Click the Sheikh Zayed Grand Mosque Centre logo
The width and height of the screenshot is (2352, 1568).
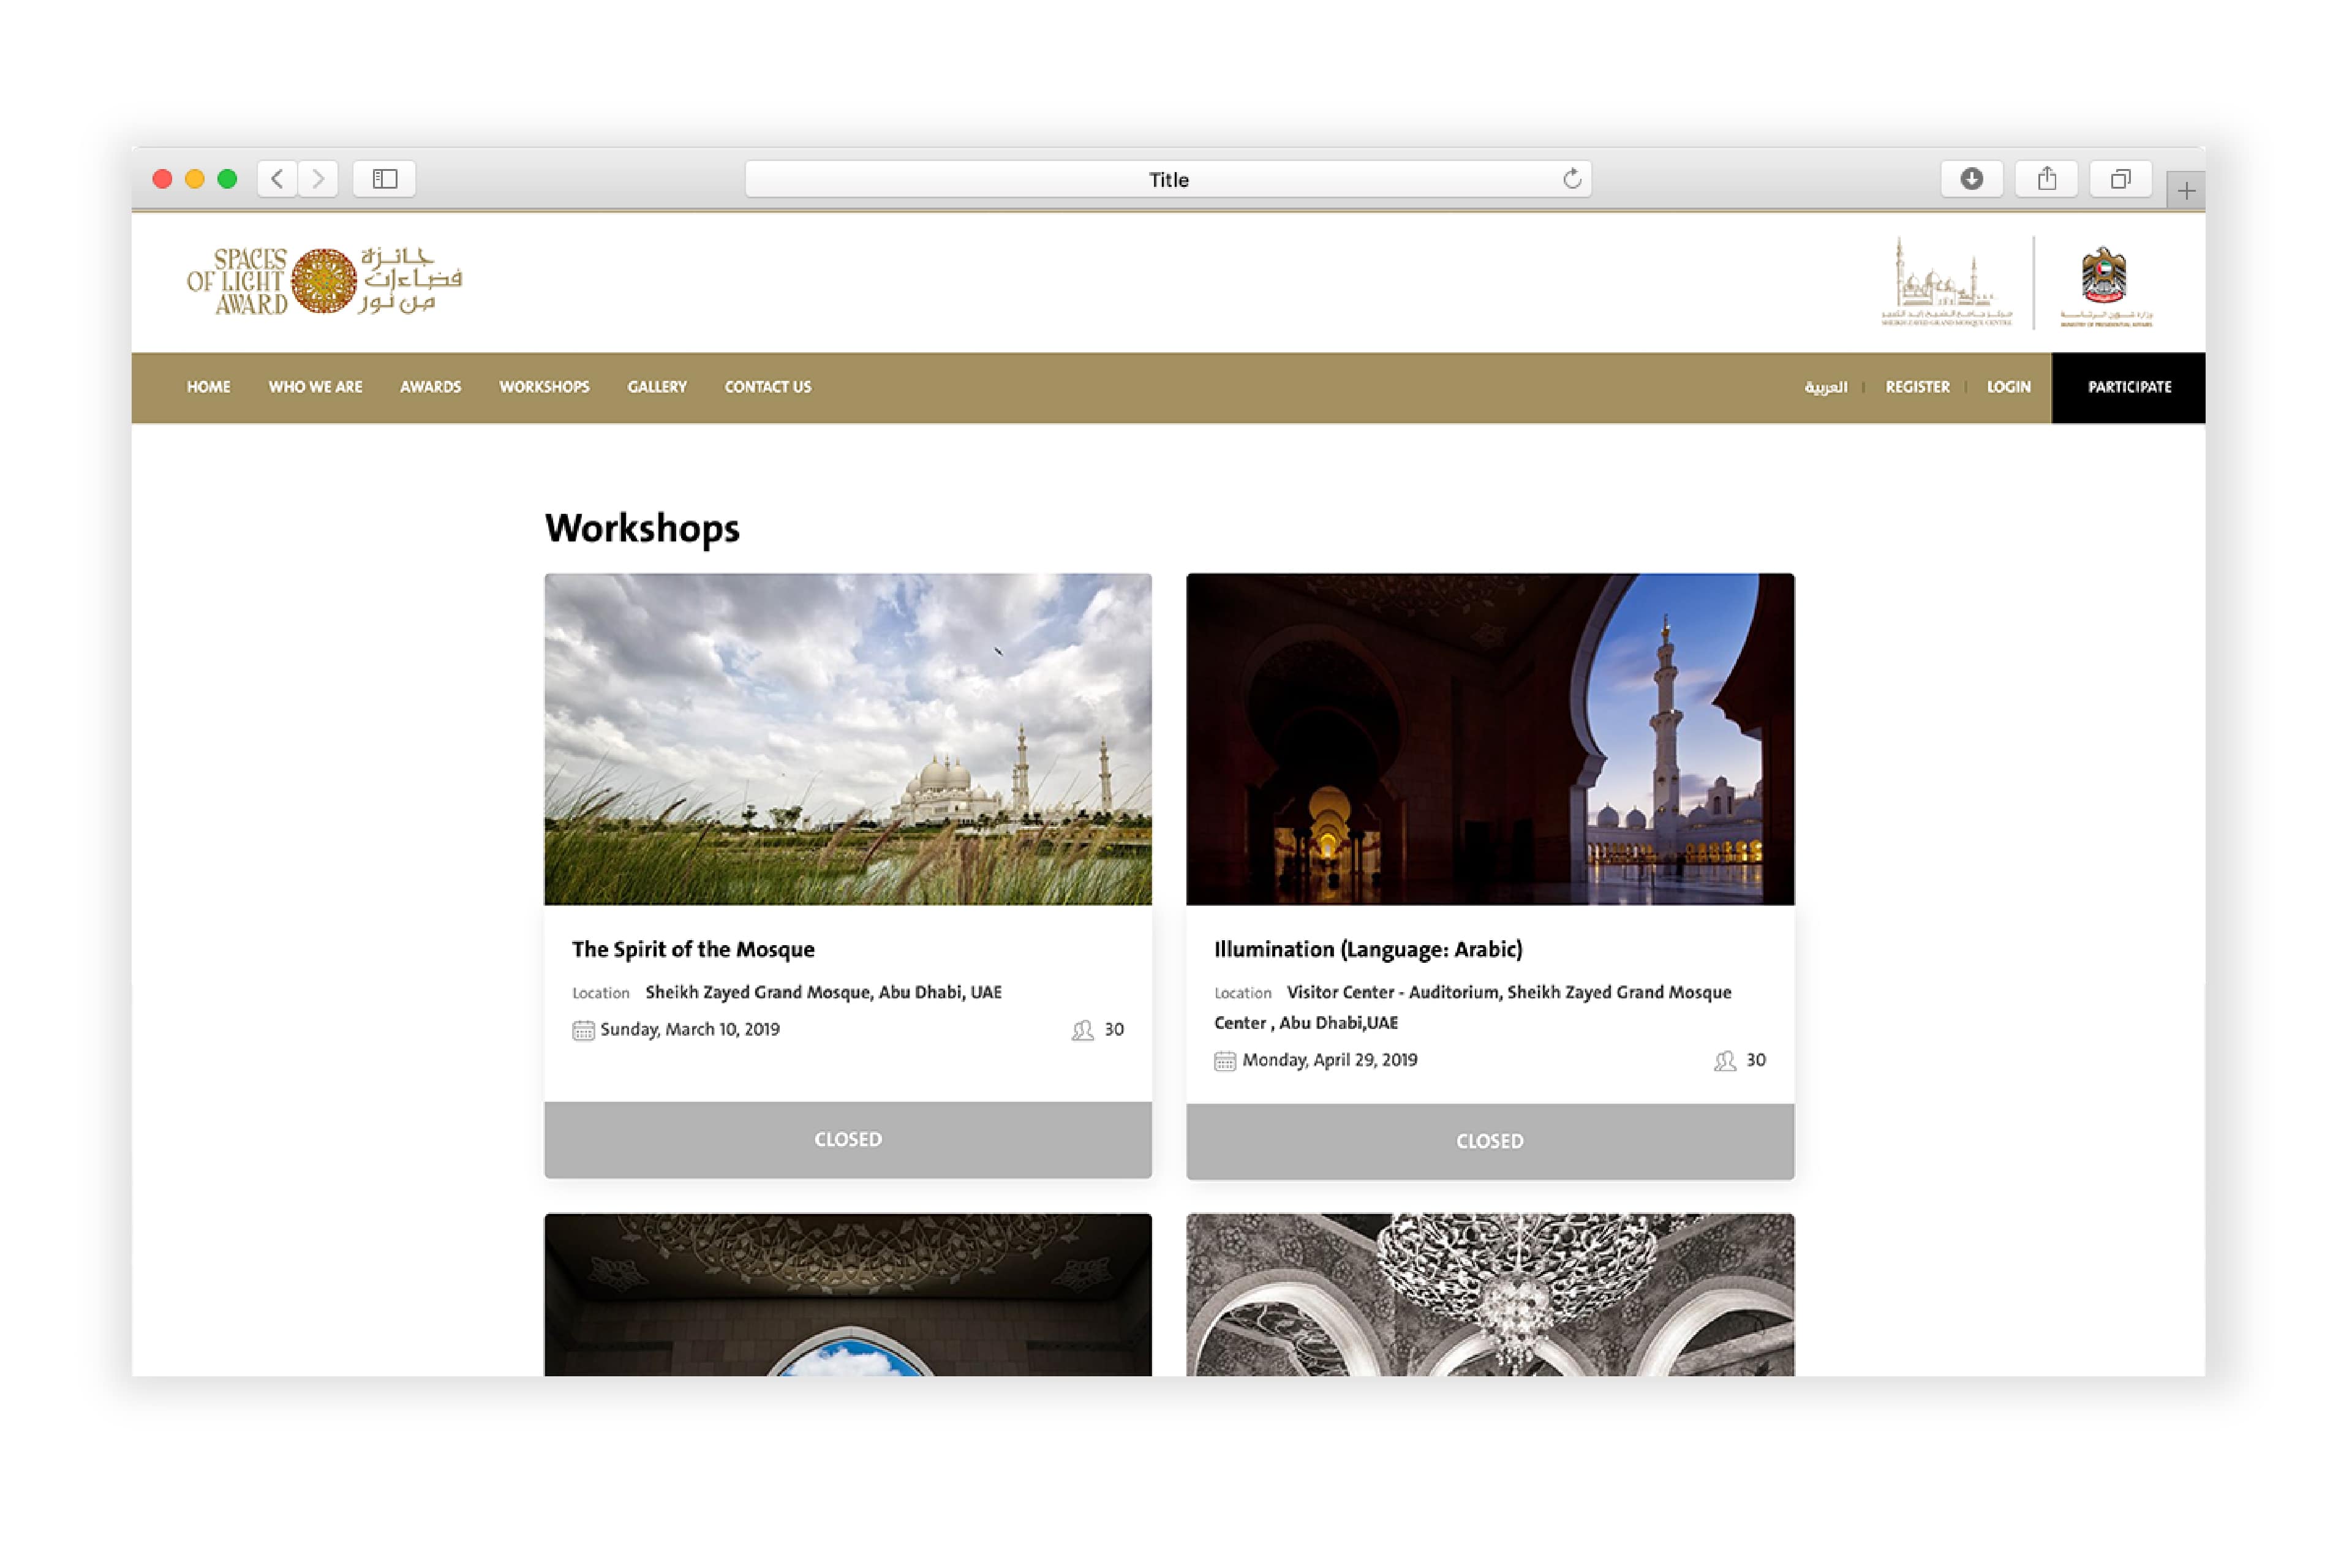(1946, 283)
